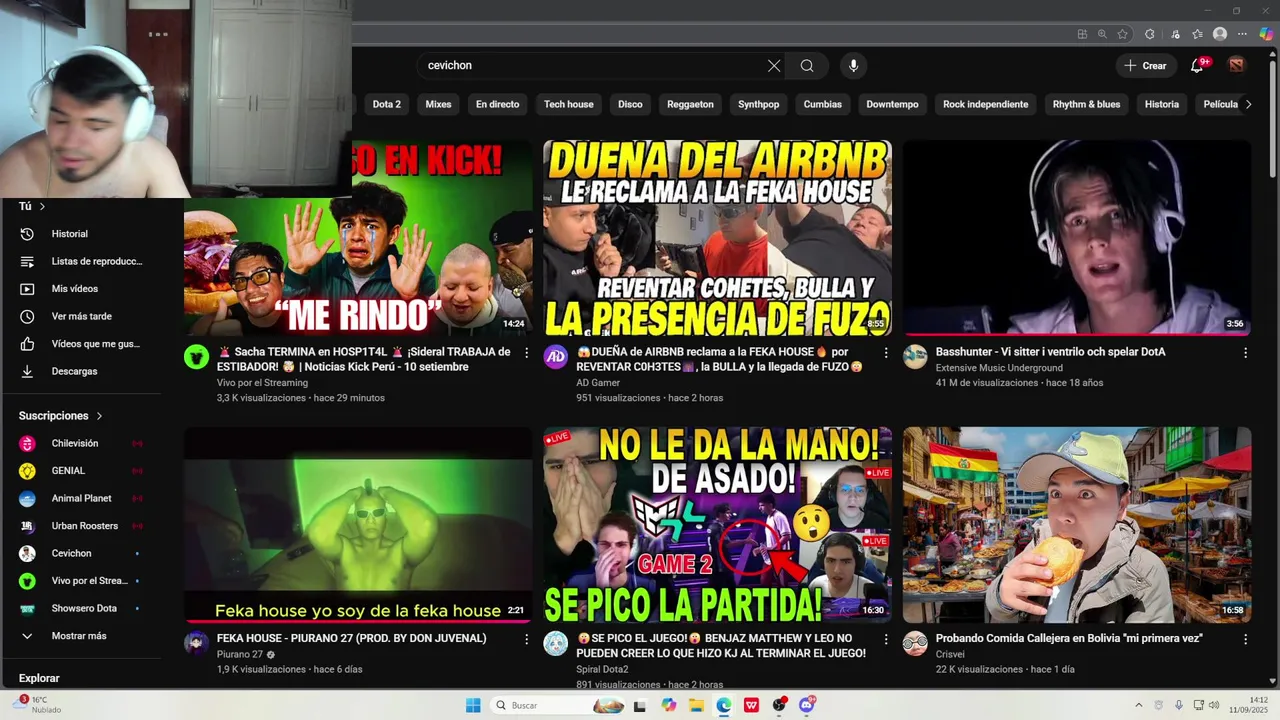Open Listas de reproducción icon

[27, 261]
